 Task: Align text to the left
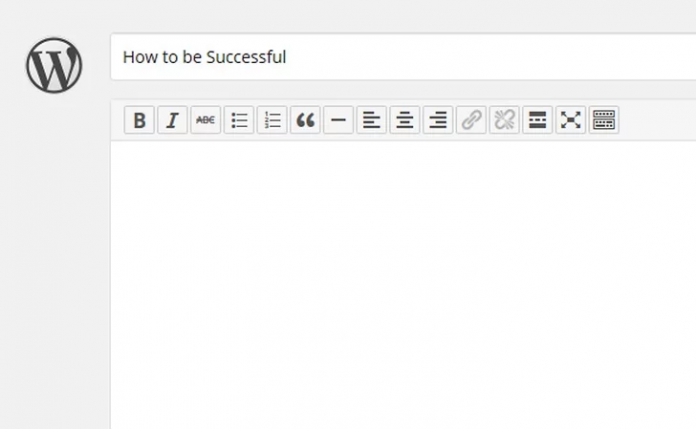coord(372,120)
